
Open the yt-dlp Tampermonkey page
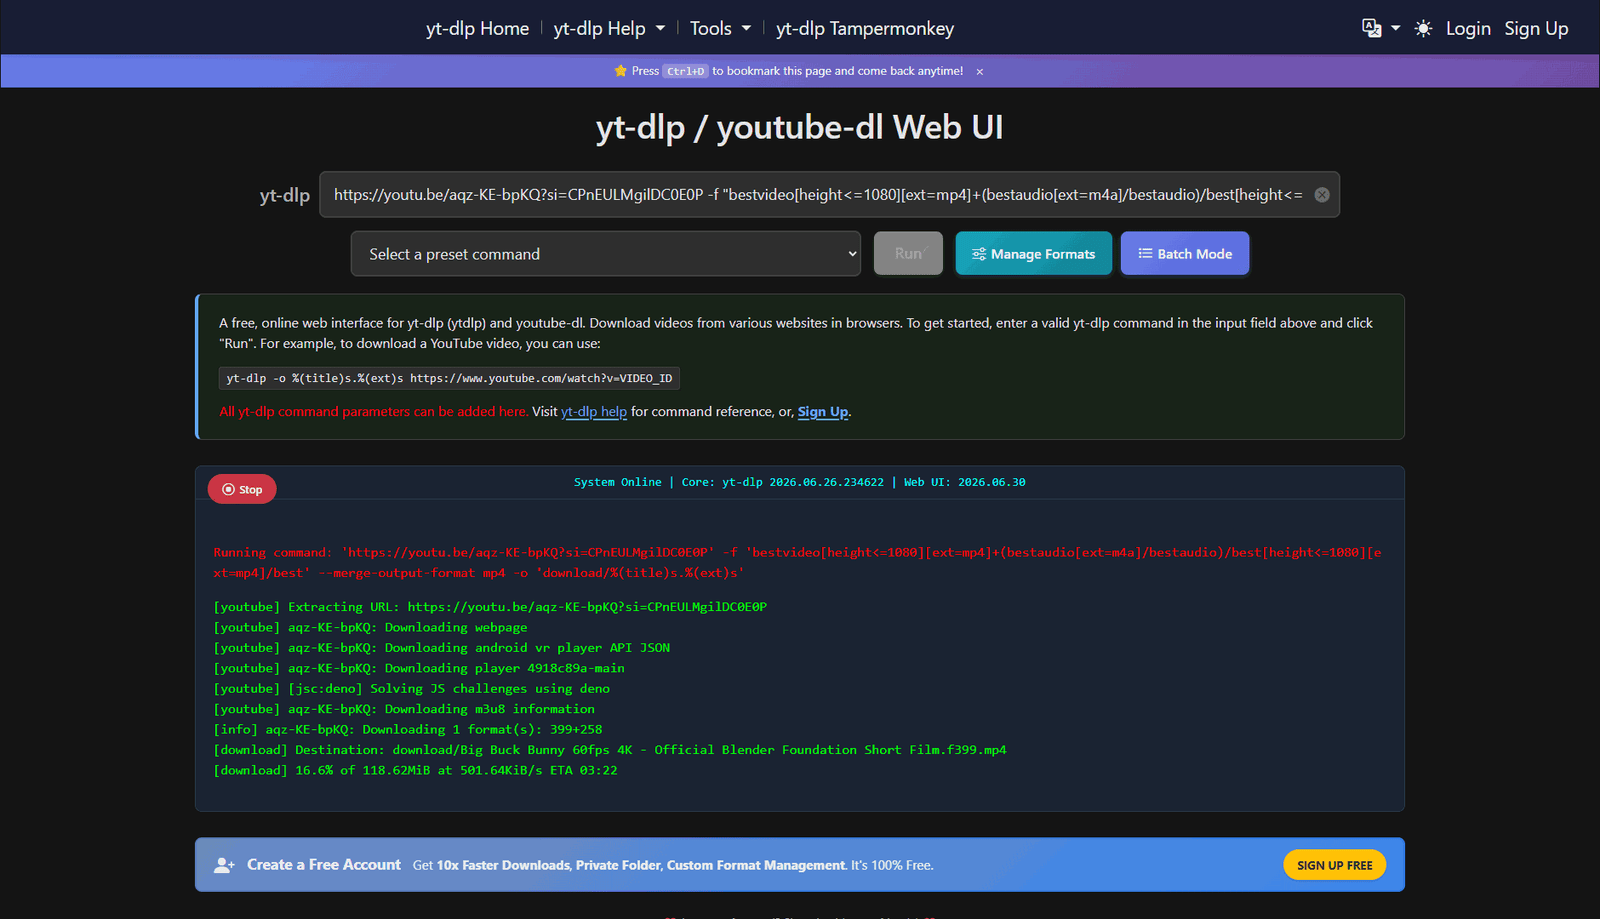tap(865, 28)
